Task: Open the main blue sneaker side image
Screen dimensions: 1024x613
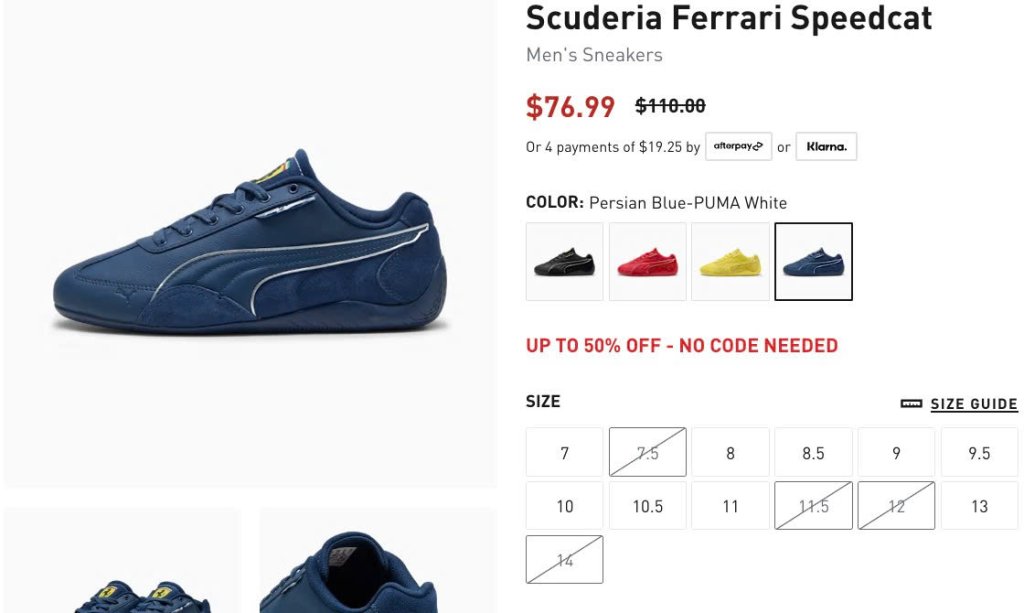Action: pos(250,243)
